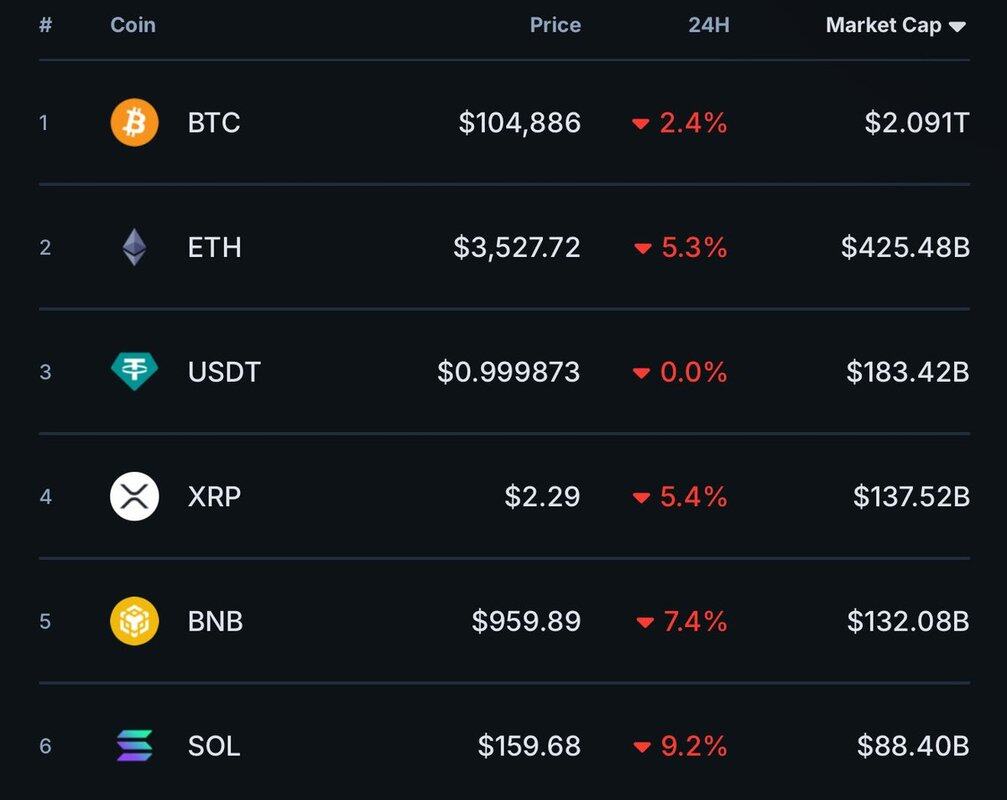Click the red down arrow beside BTC 2.4%
The image size is (1007, 800).
(x=641, y=124)
